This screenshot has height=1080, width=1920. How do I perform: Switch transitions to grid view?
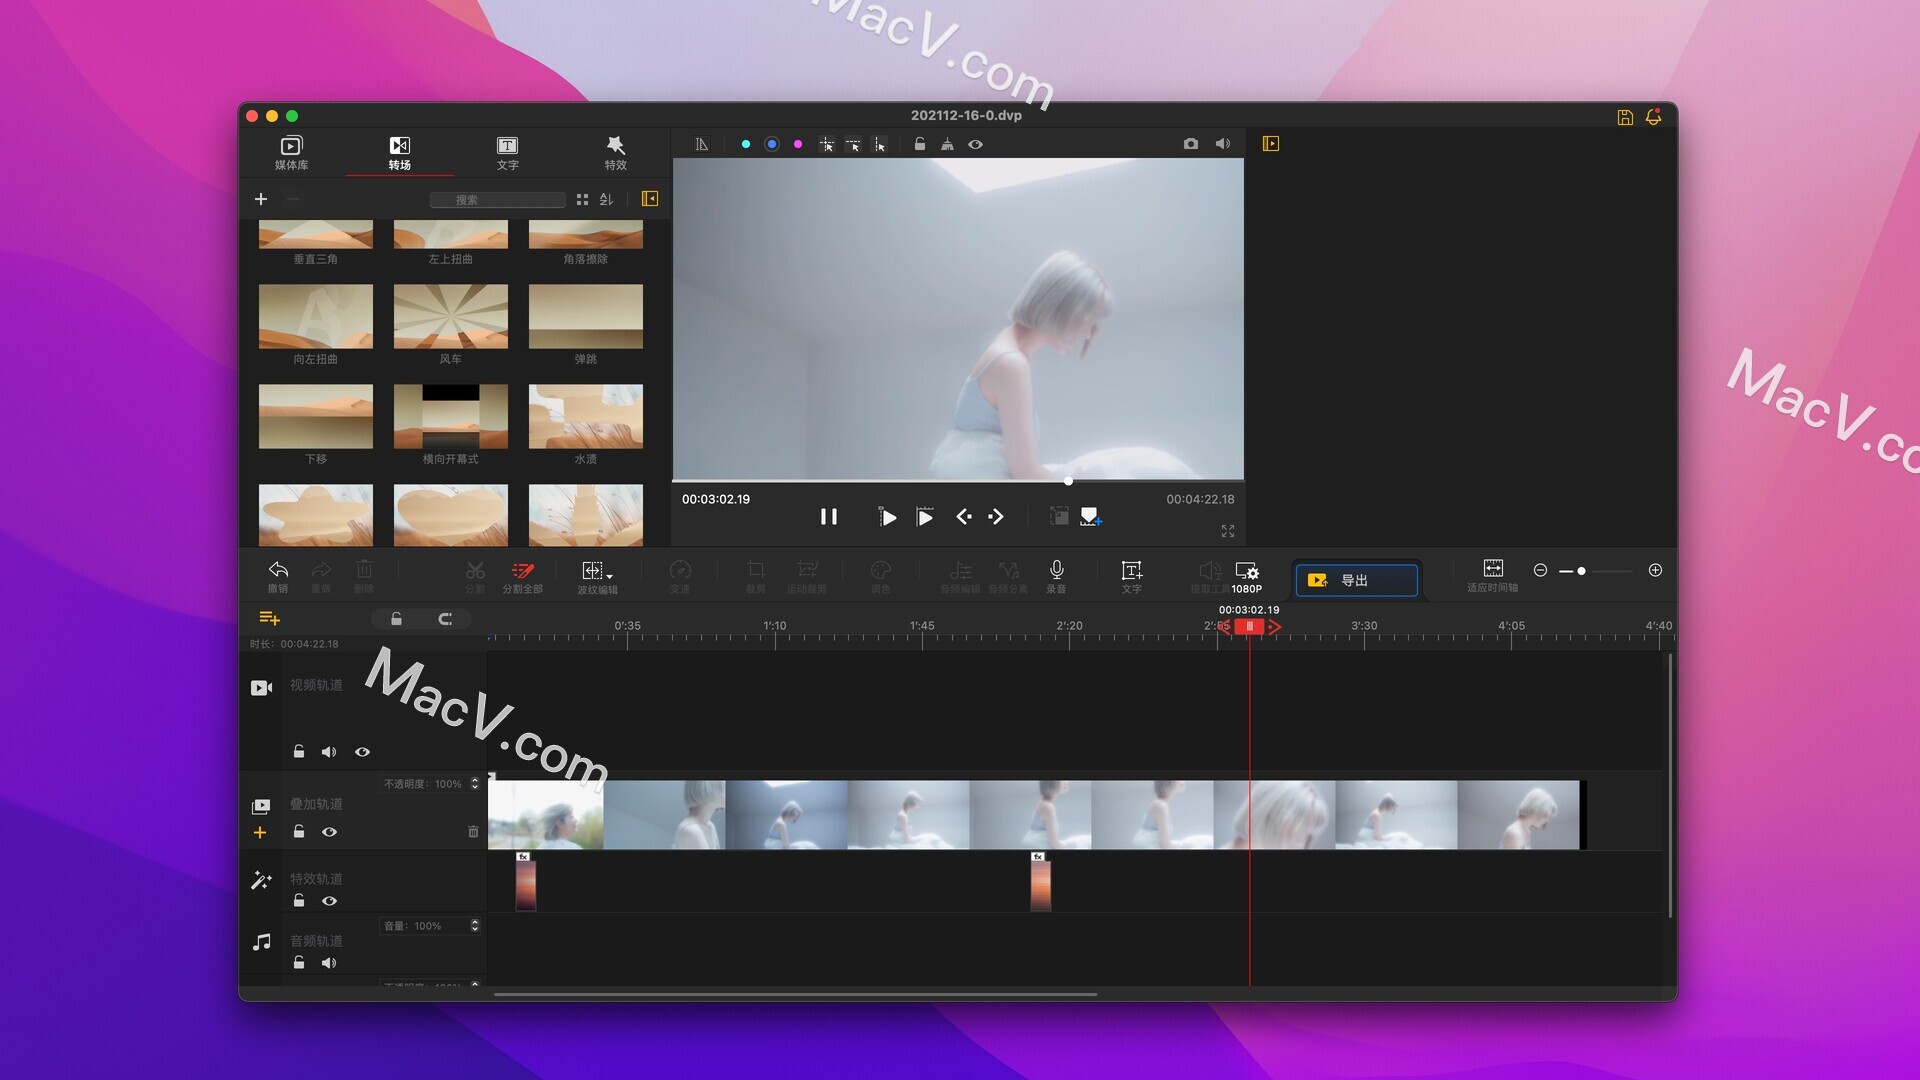582,200
